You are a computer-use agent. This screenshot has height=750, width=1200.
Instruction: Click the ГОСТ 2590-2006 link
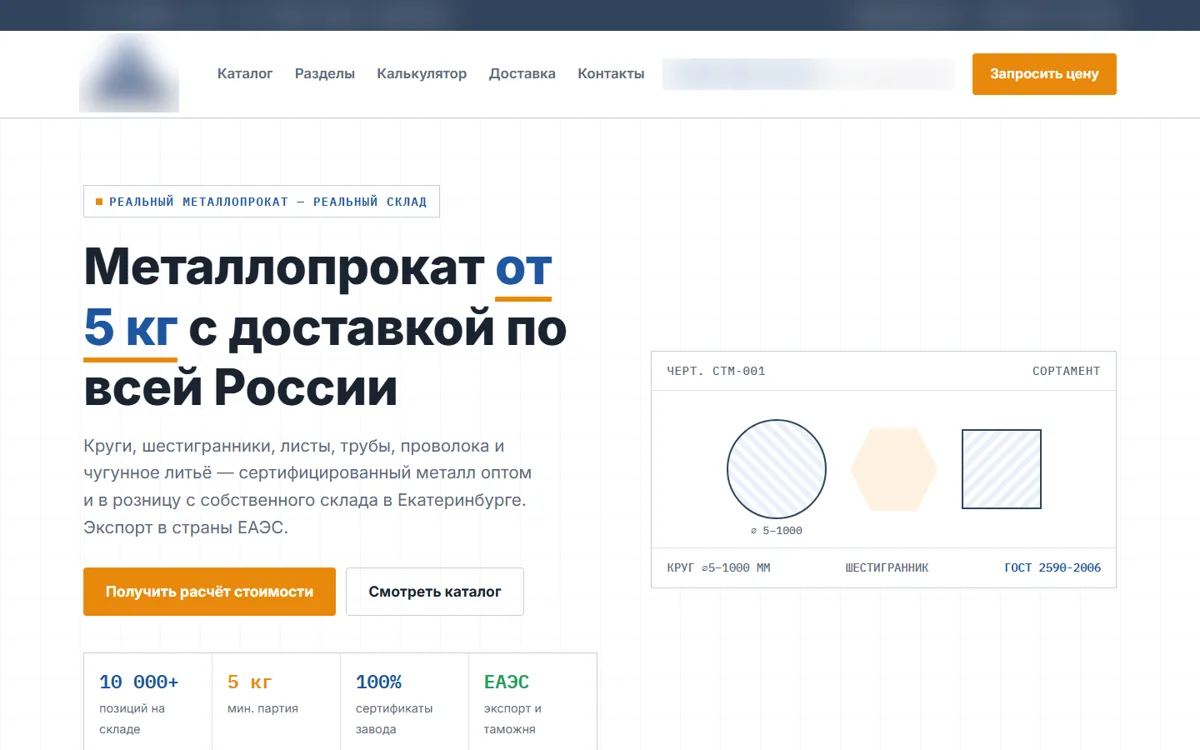point(1053,568)
